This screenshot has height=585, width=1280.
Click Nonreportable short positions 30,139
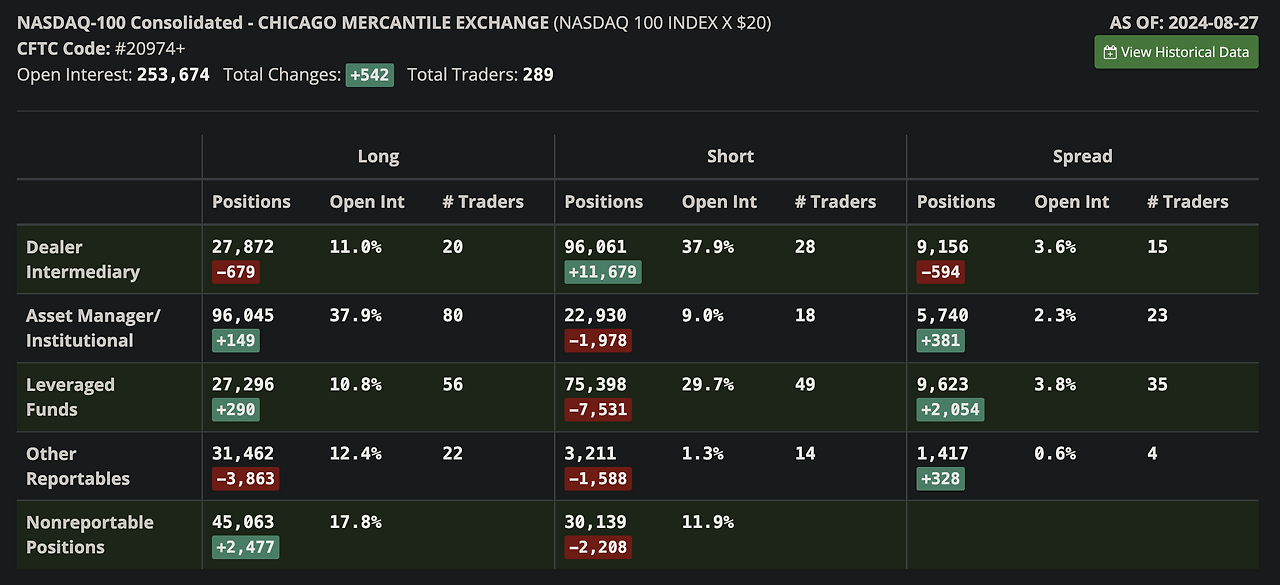pos(596,522)
